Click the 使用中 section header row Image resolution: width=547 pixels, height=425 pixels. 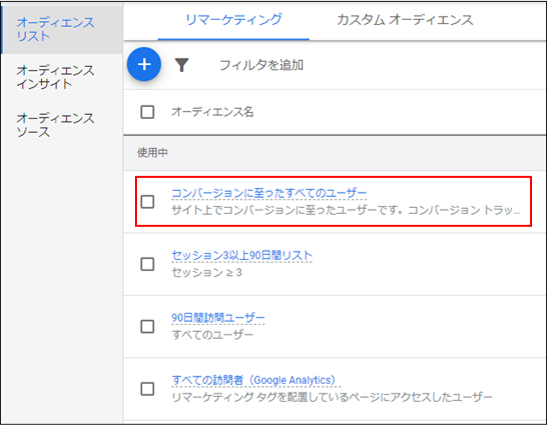pos(335,153)
